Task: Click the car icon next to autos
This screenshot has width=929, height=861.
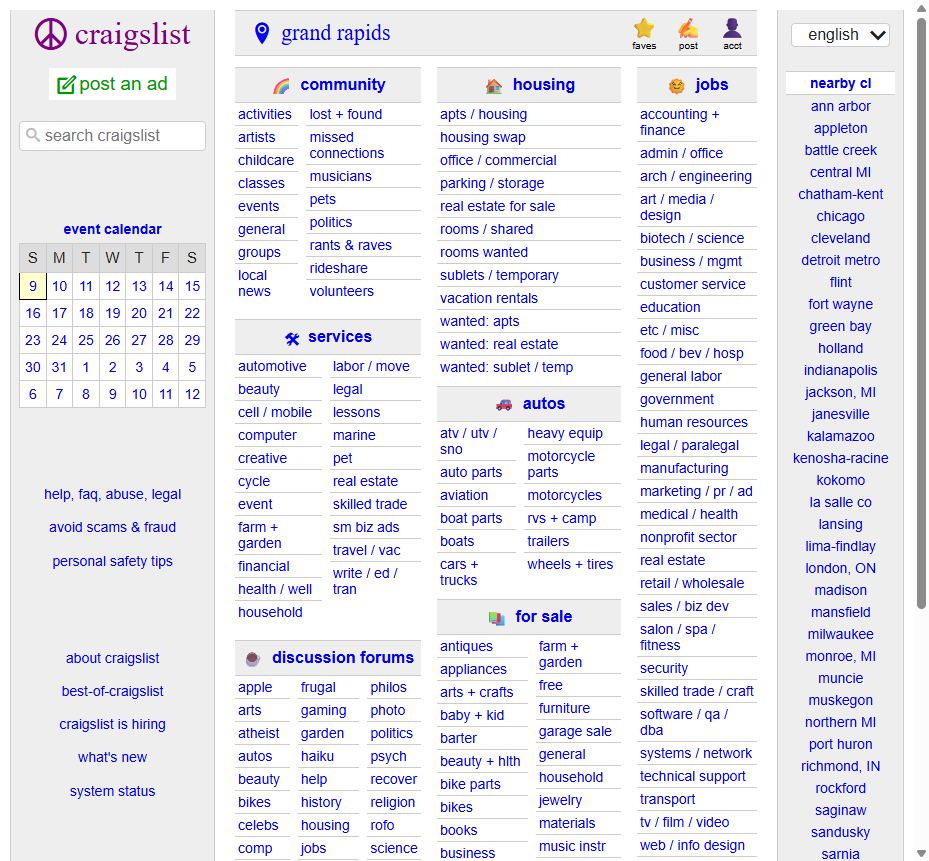Action: click(504, 405)
